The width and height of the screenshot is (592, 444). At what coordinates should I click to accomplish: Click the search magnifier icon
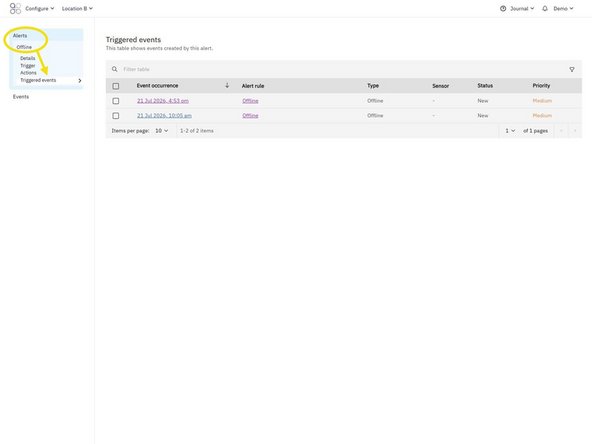coord(114,69)
